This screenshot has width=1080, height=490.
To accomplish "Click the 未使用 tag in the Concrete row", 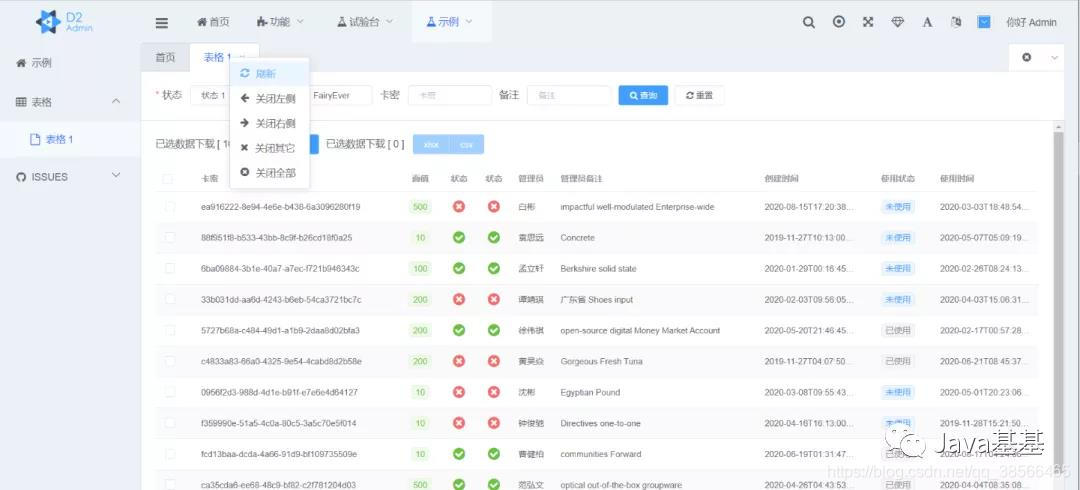I will [897, 237].
